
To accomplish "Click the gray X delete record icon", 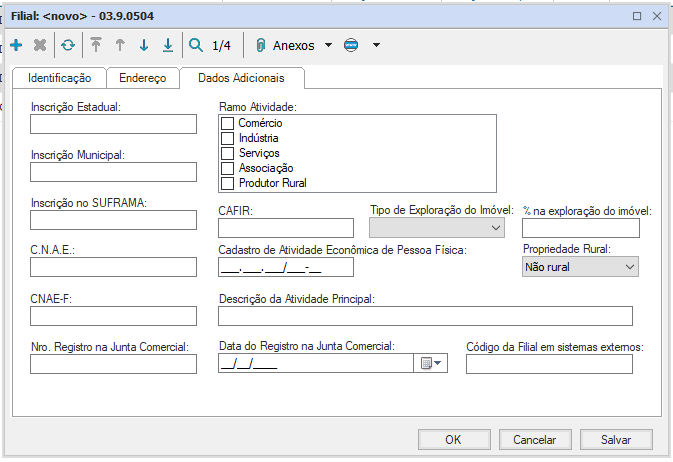I will (x=40, y=45).
